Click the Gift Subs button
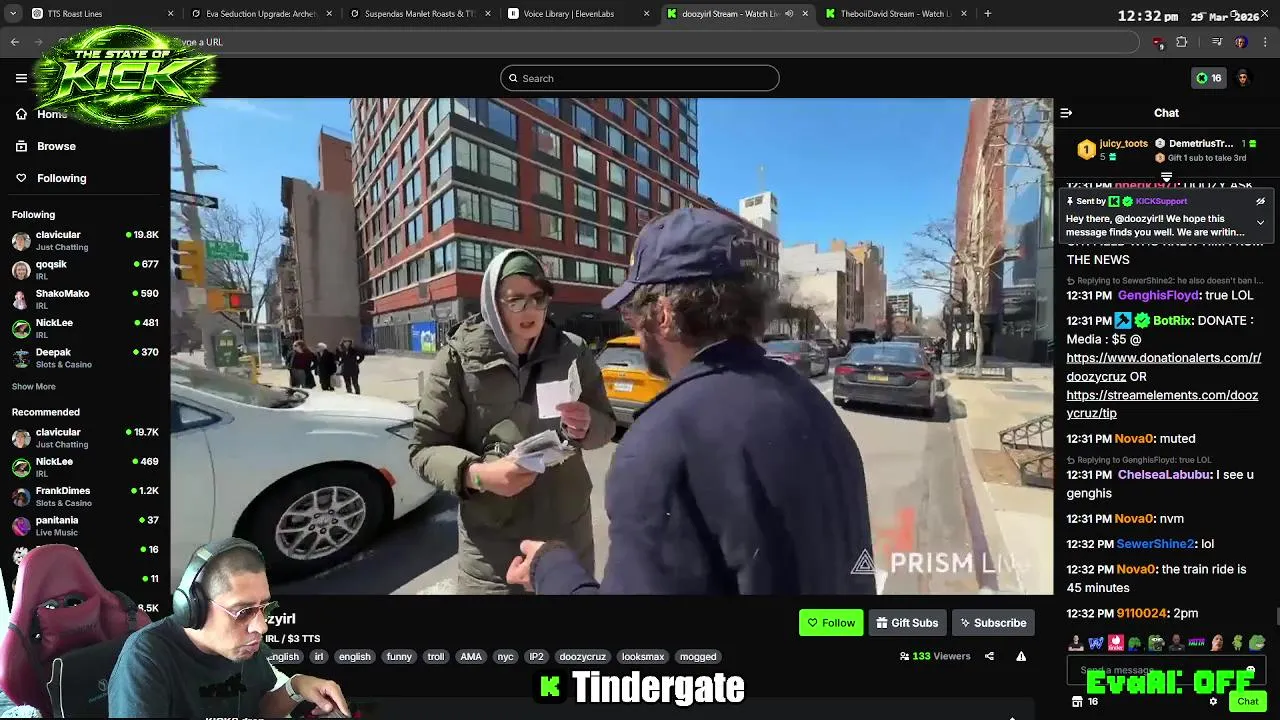The image size is (1280, 720). pos(907,623)
